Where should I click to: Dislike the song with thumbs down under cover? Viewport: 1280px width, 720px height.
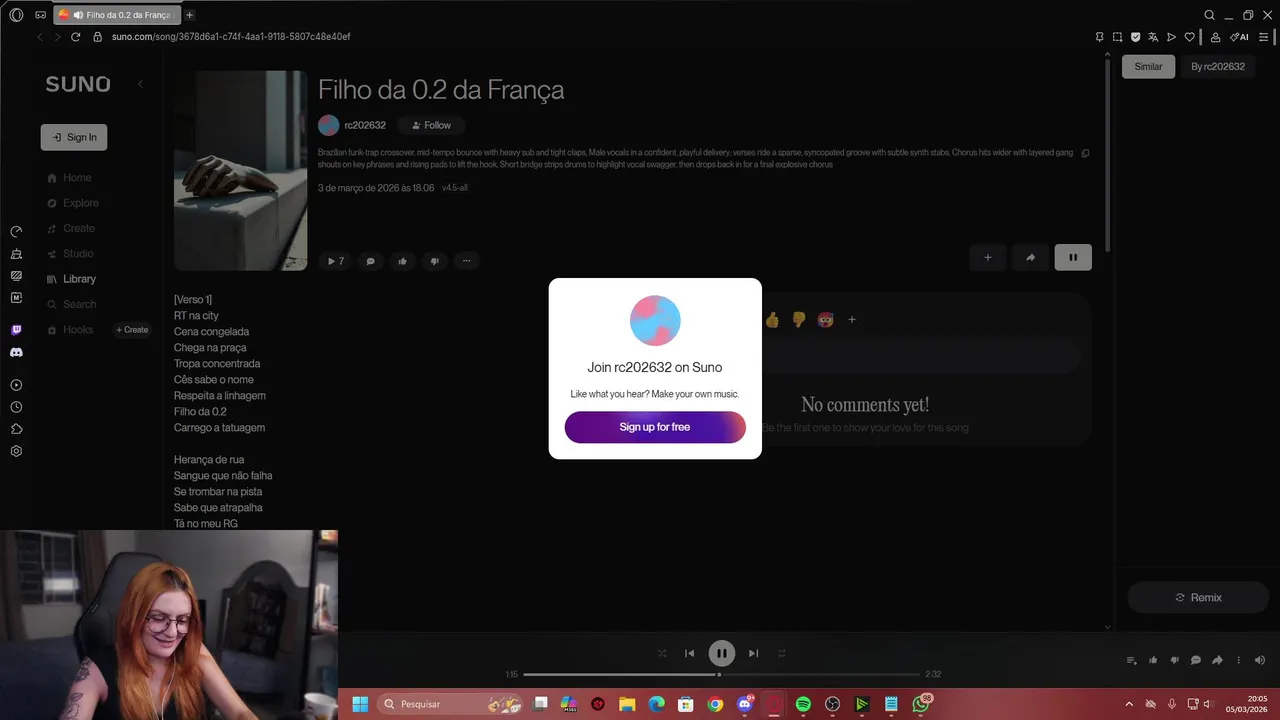coord(434,261)
